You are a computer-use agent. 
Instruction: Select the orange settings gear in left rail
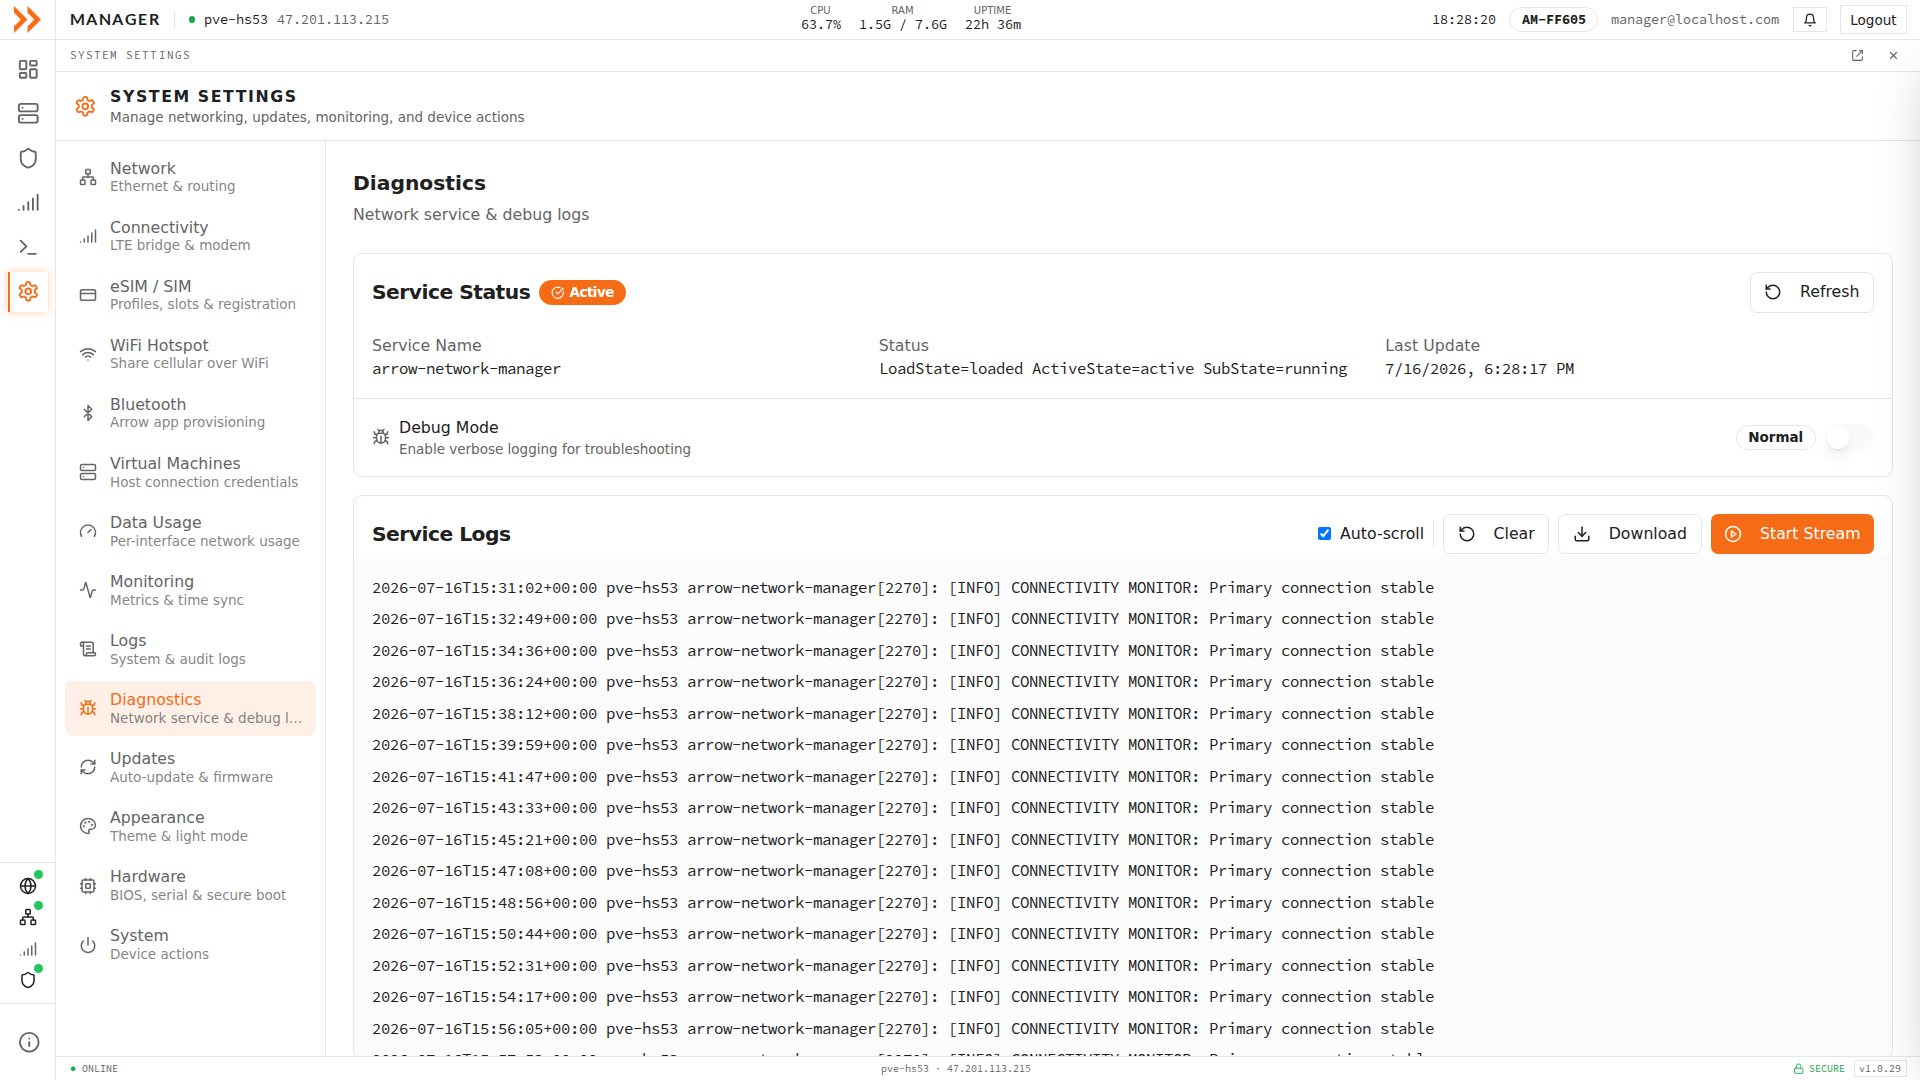[28, 291]
